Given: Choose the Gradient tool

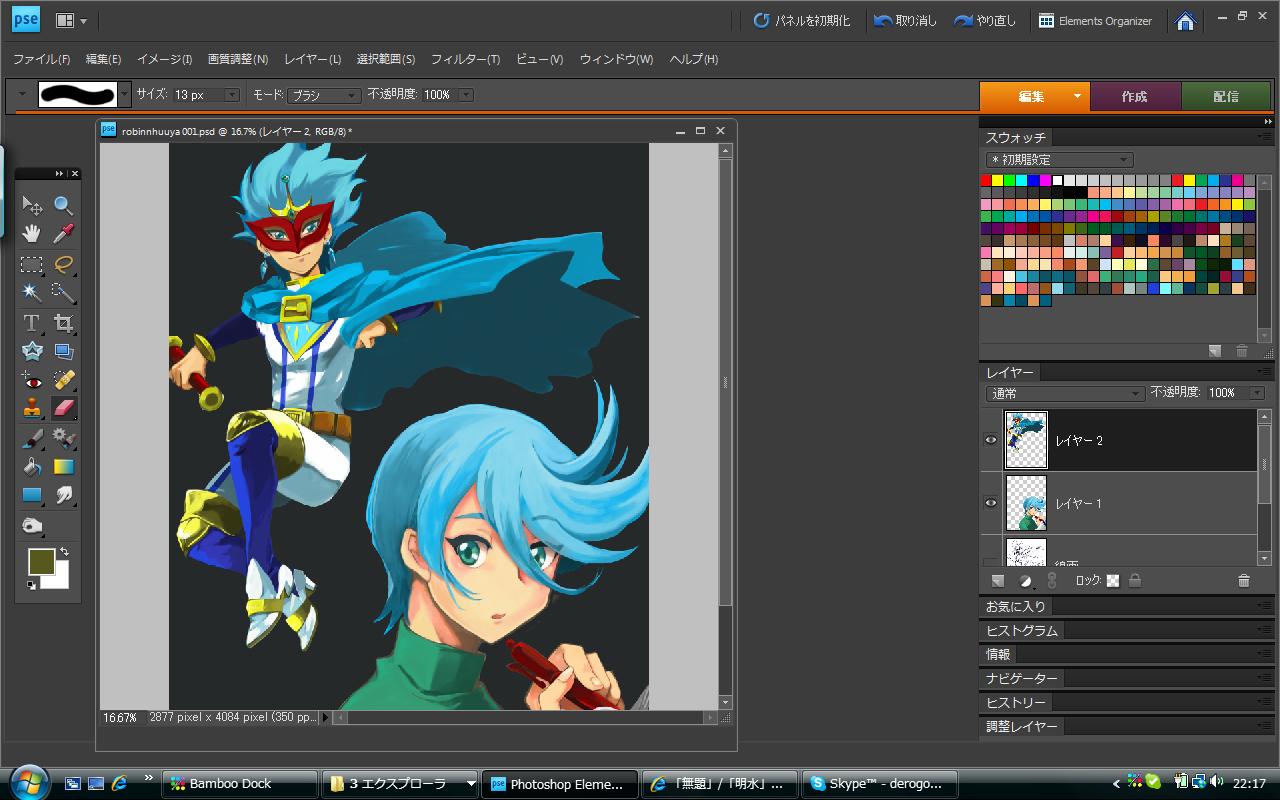Looking at the screenshot, I should (63, 467).
